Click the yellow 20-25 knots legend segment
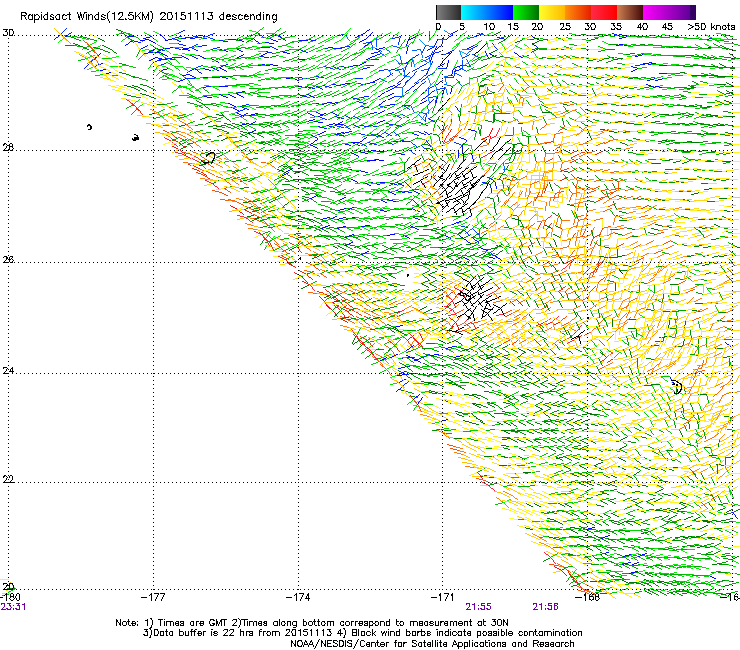This screenshot has height=650, width=740. click(x=552, y=12)
